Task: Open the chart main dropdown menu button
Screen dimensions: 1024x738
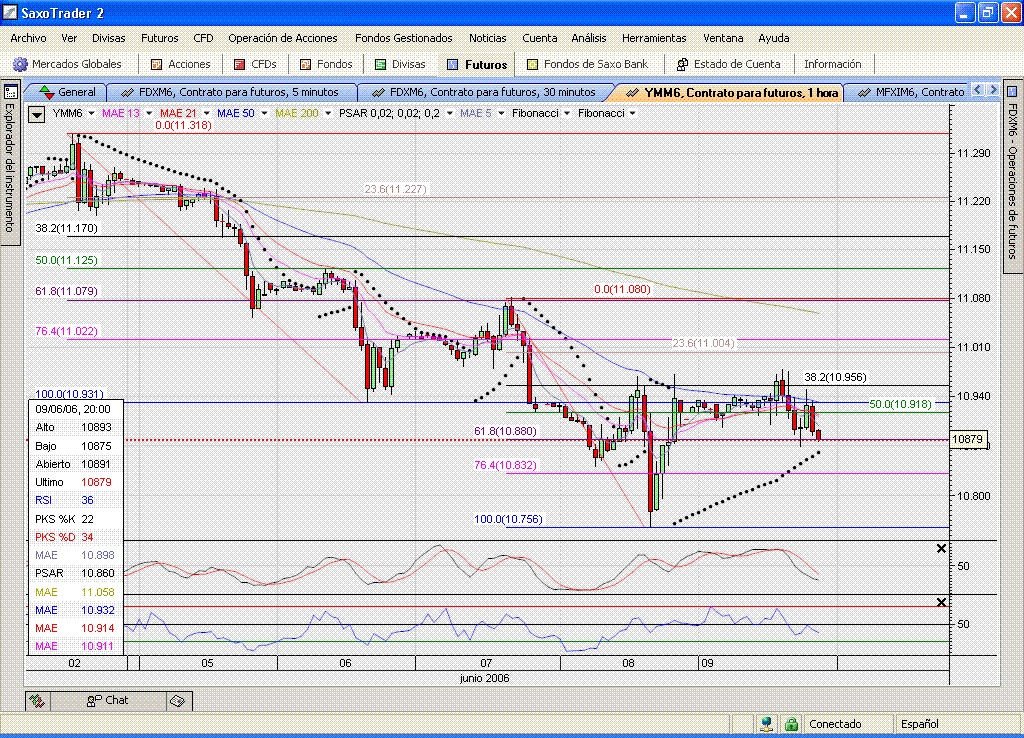Action: (x=37, y=115)
